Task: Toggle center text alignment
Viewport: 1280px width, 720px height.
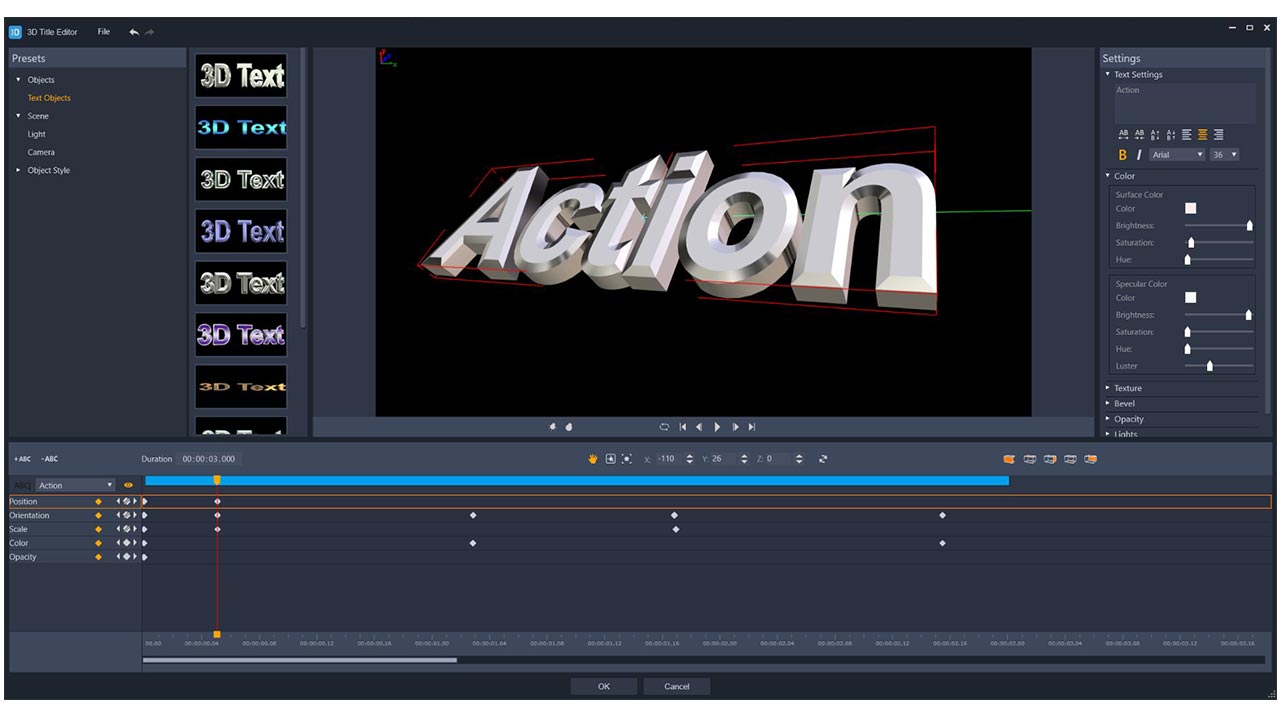Action: [1202, 134]
